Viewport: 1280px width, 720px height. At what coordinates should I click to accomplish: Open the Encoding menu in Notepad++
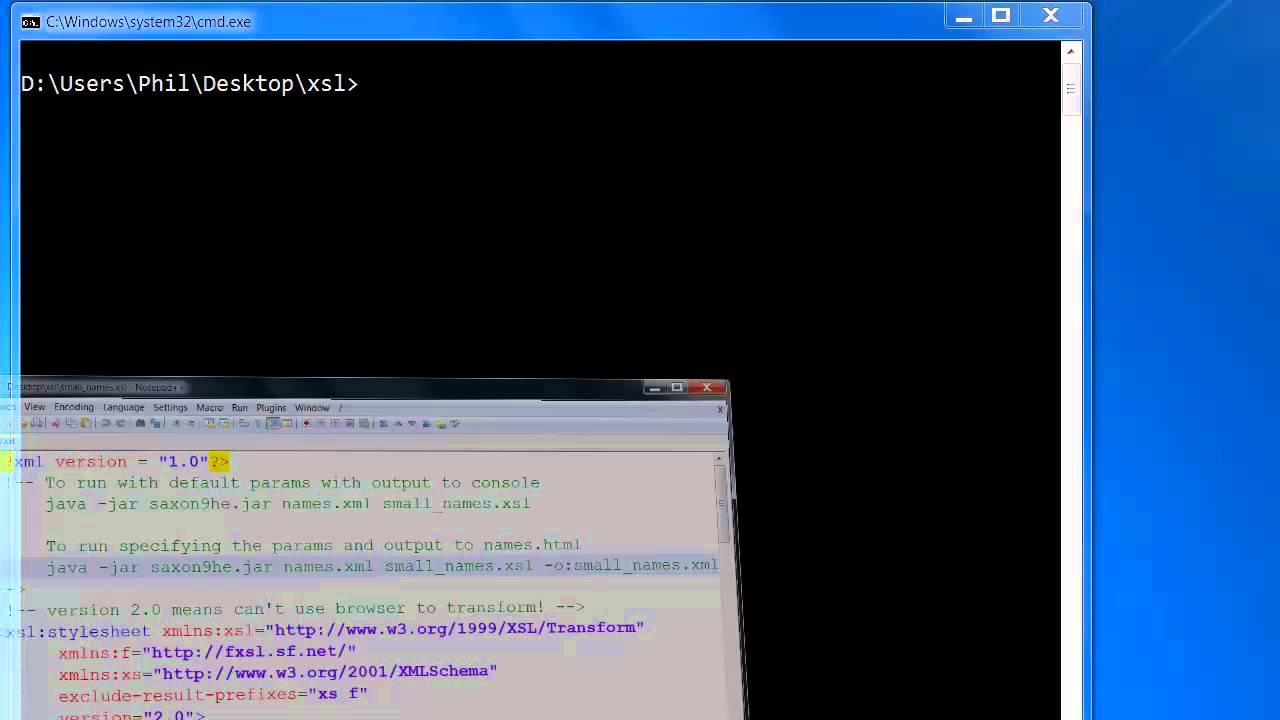(73, 407)
